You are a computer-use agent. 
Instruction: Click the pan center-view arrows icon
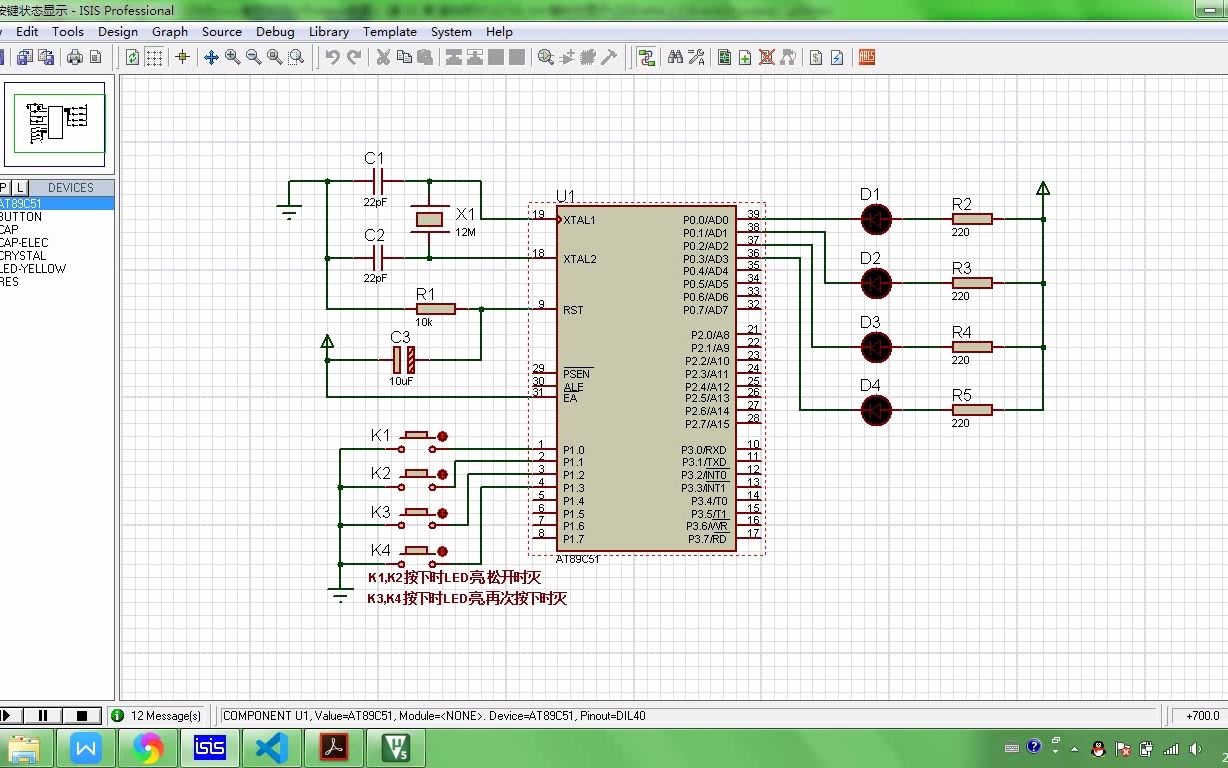211,57
